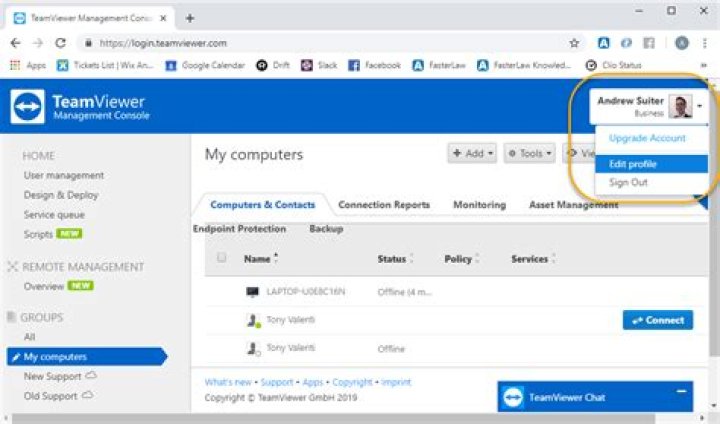The width and height of the screenshot is (720, 424).
Task: Select the All group in sidebar
Action: (x=29, y=337)
